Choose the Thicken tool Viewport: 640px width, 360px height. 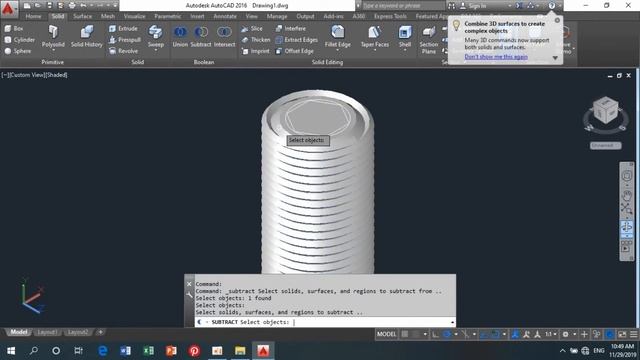coord(256,40)
